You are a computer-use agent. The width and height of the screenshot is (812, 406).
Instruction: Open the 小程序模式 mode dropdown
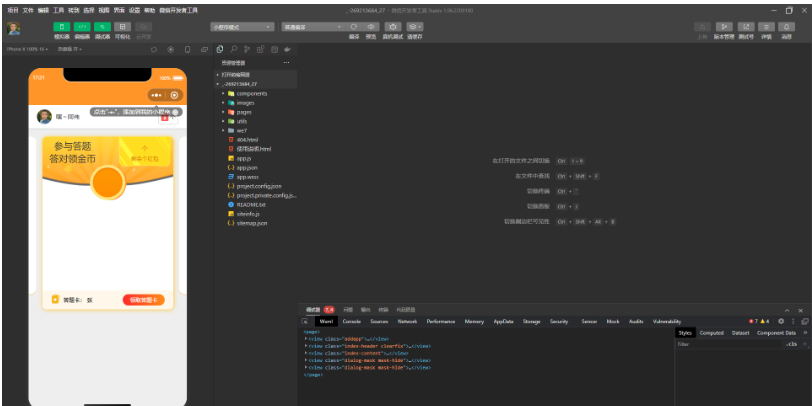[242, 27]
